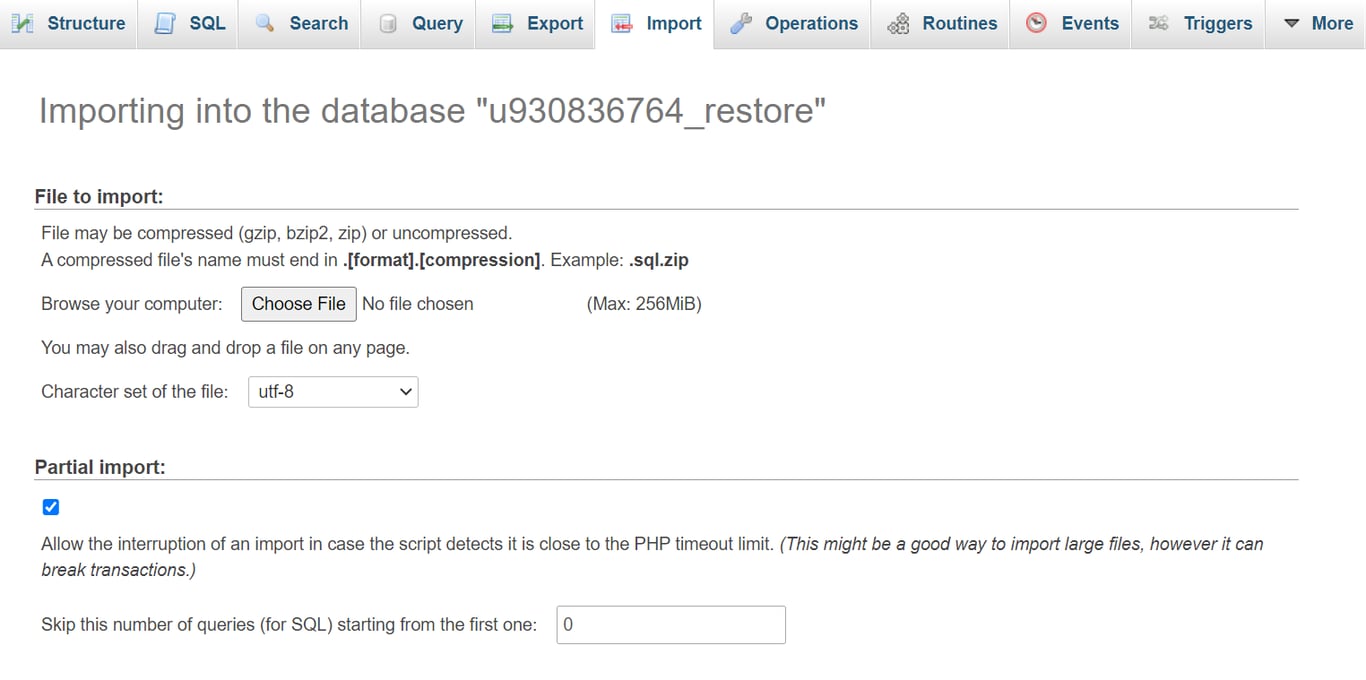Disable the partial import interruption checkbox

point(50,507)
